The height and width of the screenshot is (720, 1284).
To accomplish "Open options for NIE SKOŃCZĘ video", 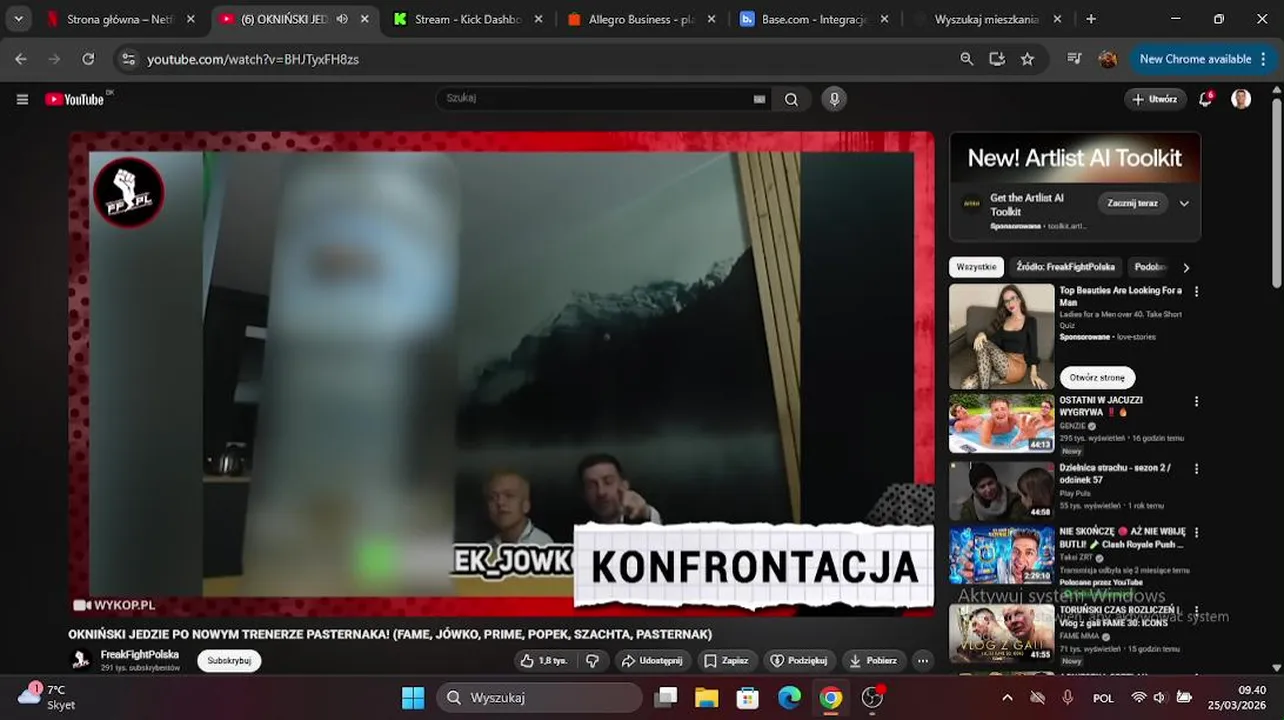I will [x=1196, y=533].
